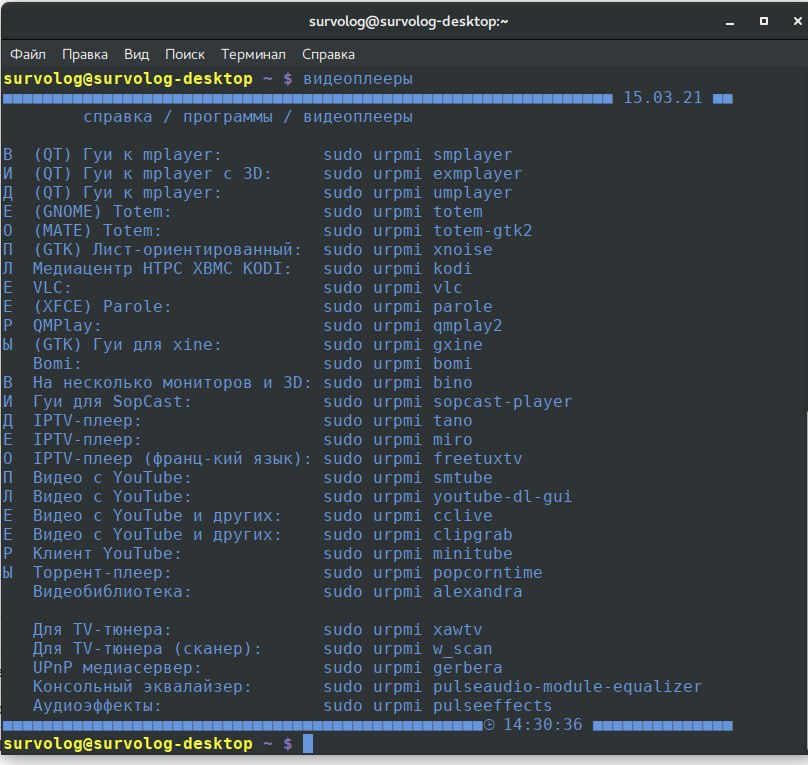Viewport: 808px width, 765px height.
Task: Click the text sudo urpmi exmplayer
Action: 423,174
